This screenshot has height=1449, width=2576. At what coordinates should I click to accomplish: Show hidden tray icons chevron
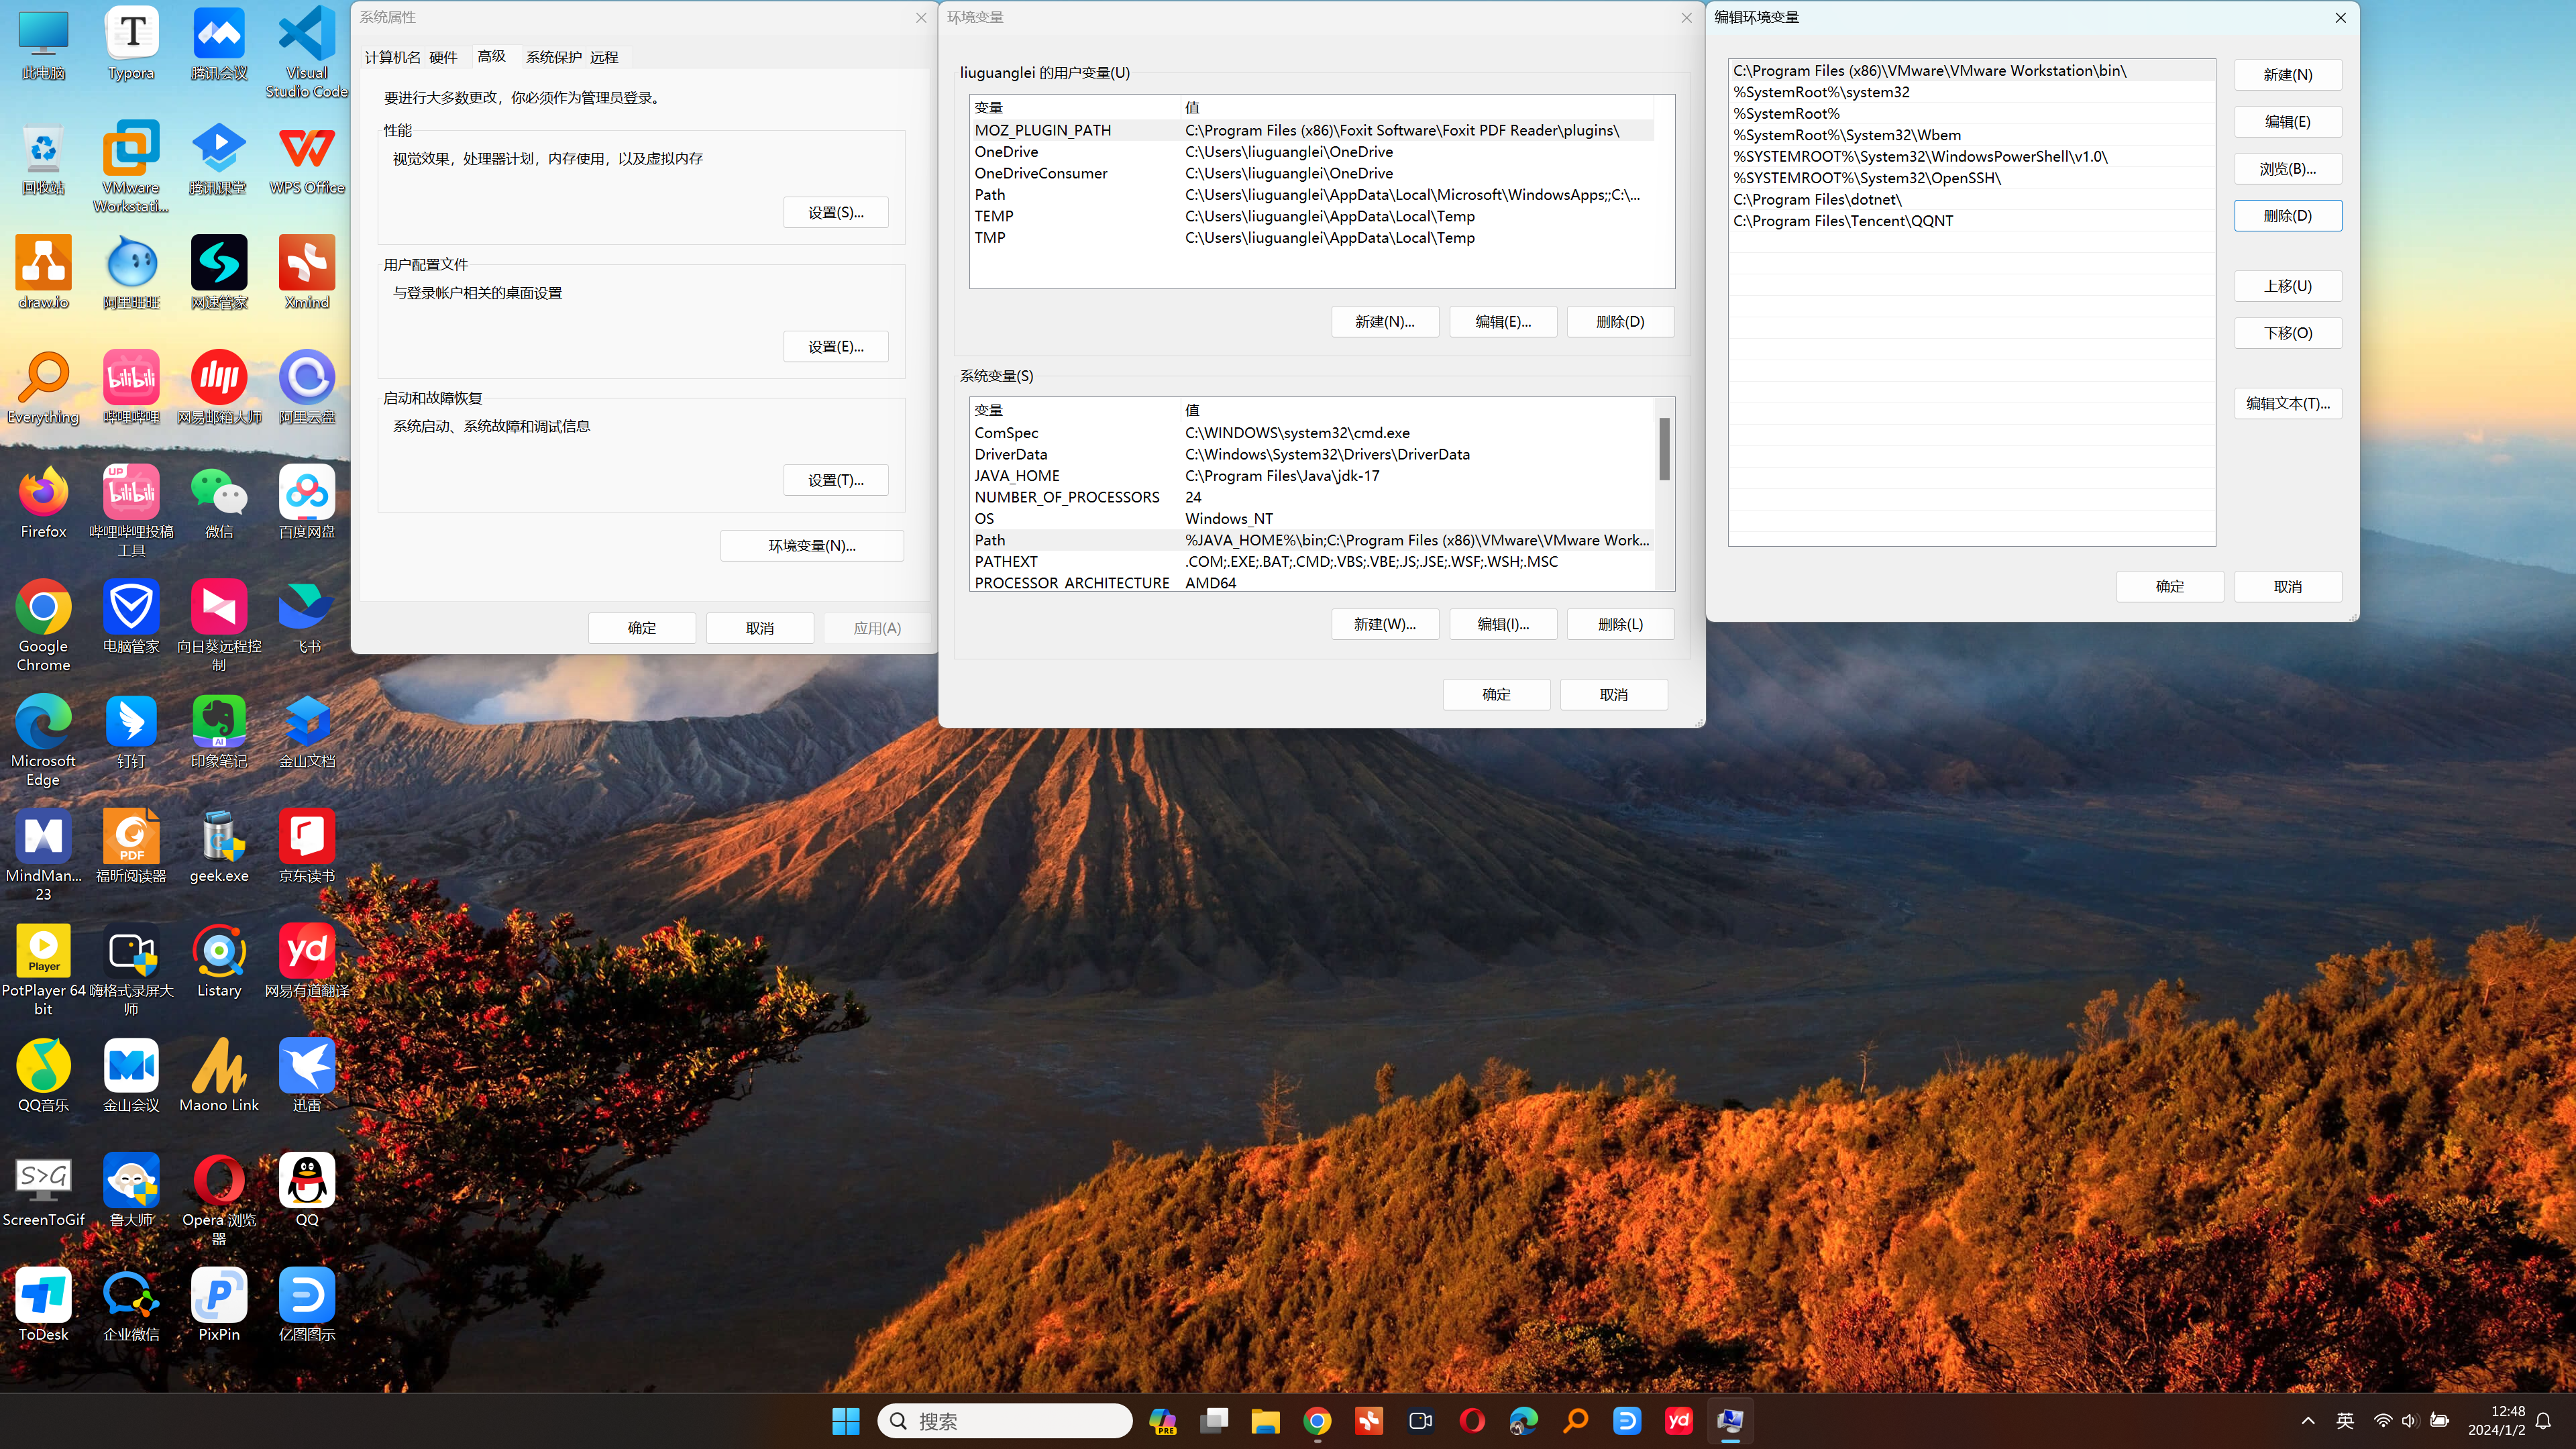click(2308, 1421)
